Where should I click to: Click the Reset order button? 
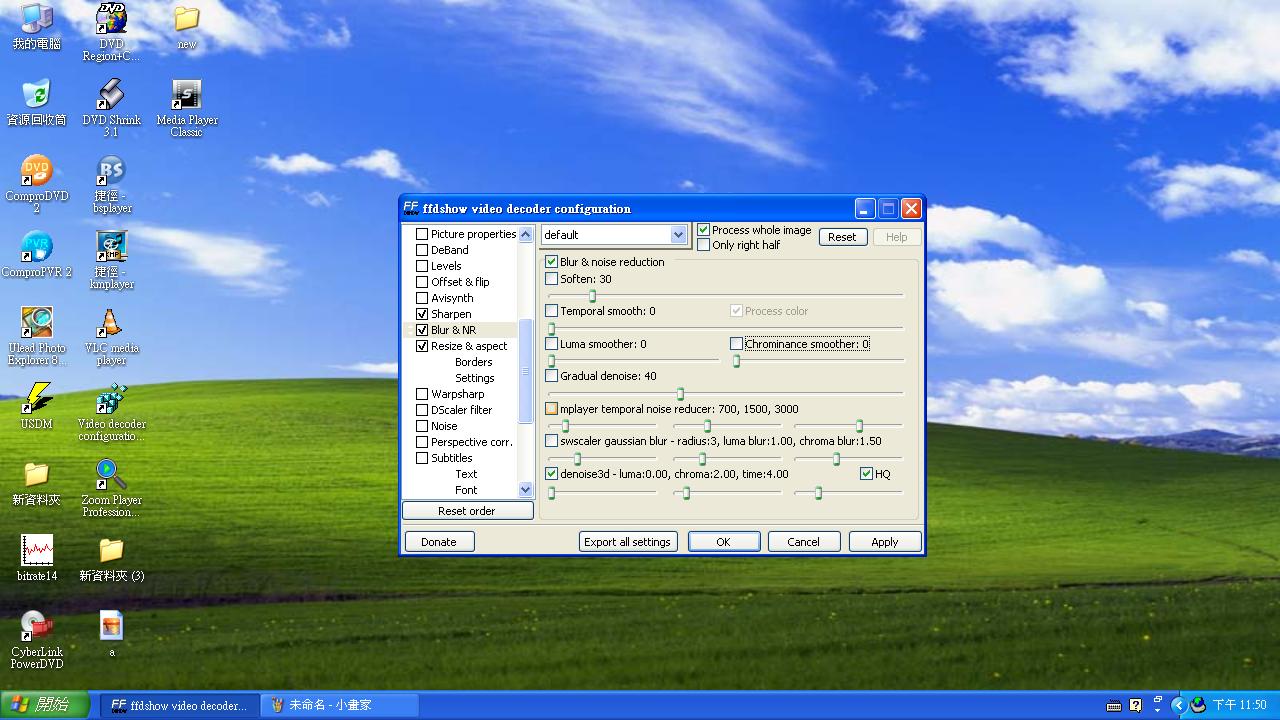(466, 511)
